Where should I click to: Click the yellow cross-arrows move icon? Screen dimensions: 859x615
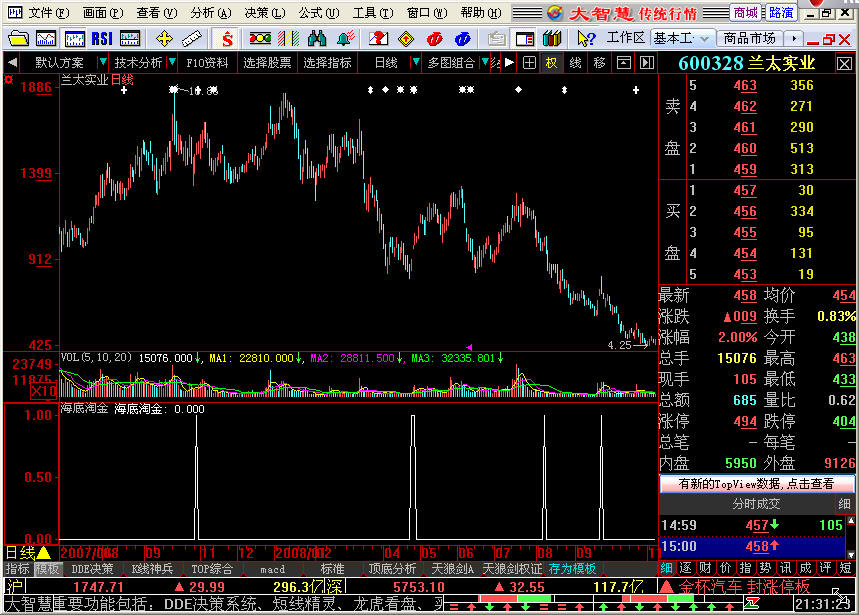tap(164, 39)
